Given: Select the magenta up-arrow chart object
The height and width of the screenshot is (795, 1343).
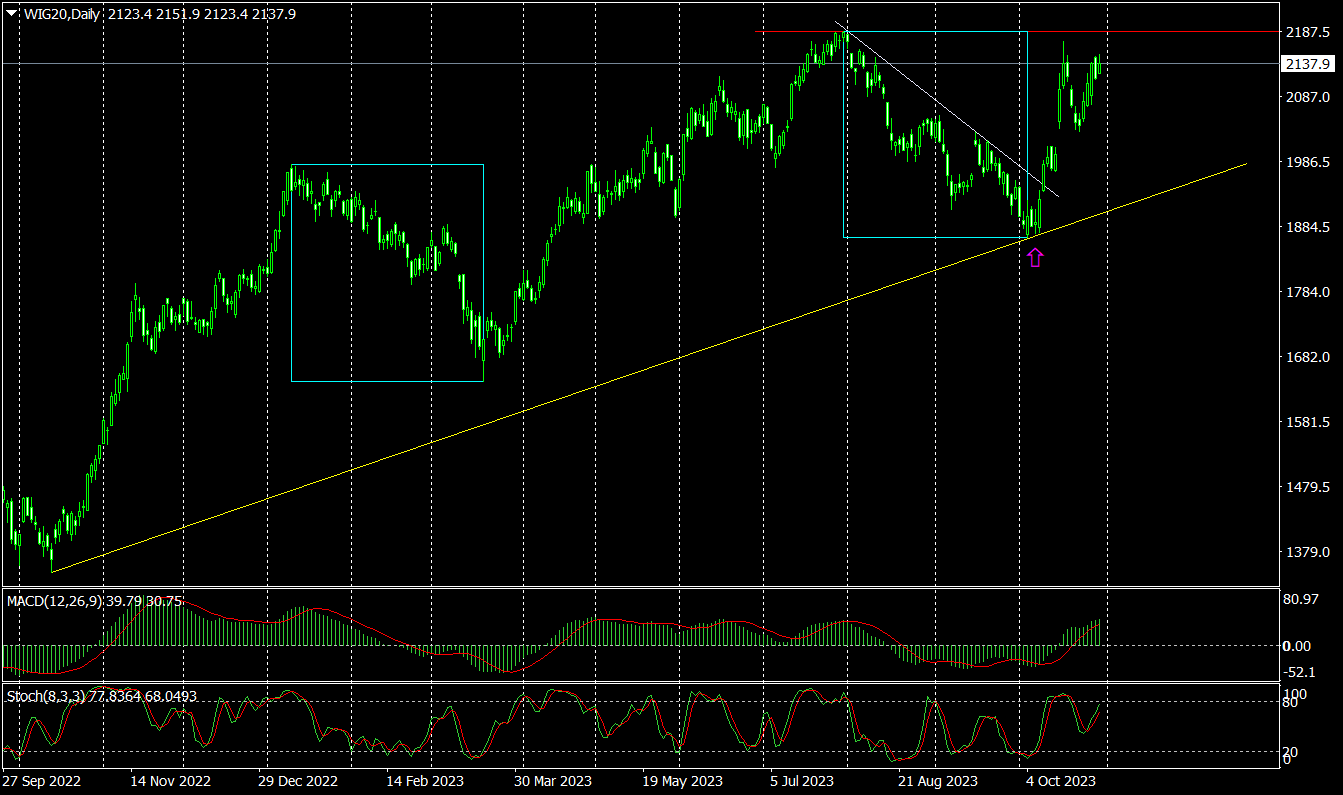Looking at the screenshot, I should click(x=1035, y=258).
